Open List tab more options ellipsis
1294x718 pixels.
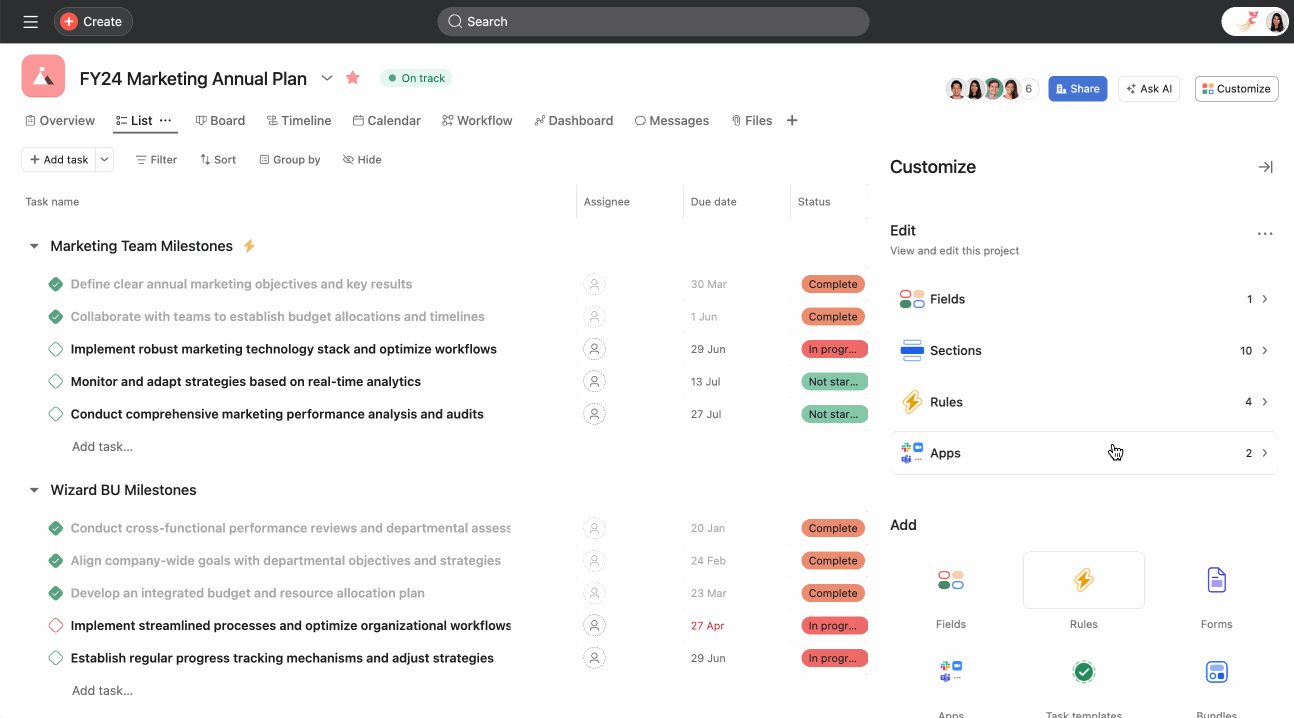click(166, 121)
